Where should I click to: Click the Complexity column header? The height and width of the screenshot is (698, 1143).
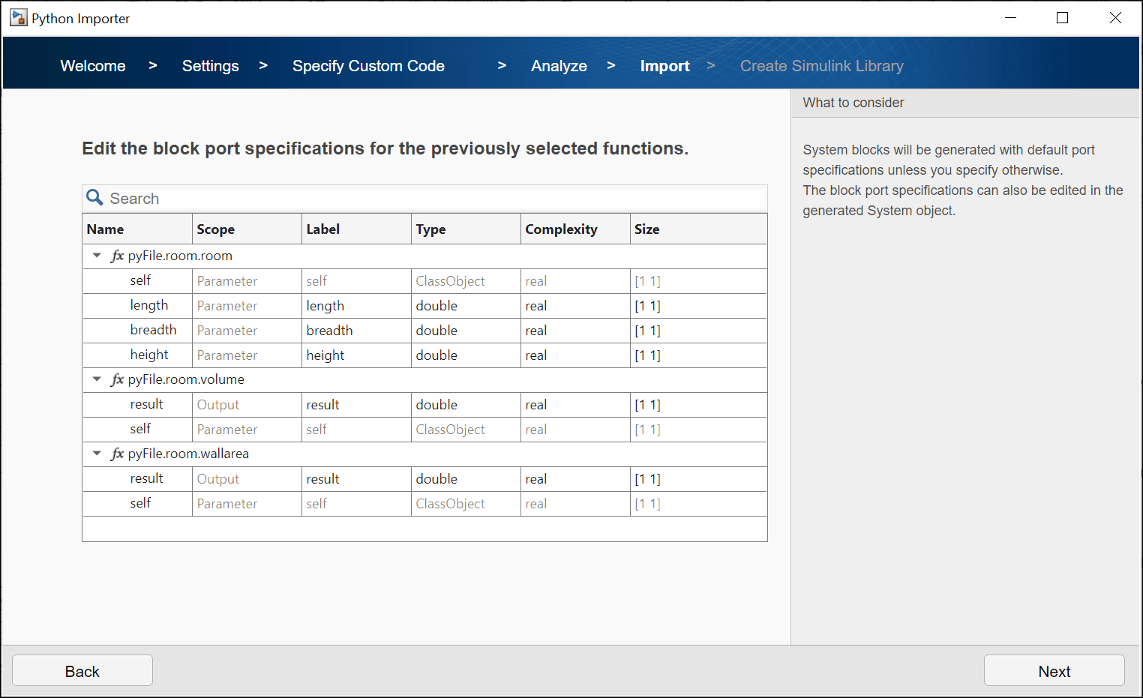pyautogui.click(x=575, y=229)
